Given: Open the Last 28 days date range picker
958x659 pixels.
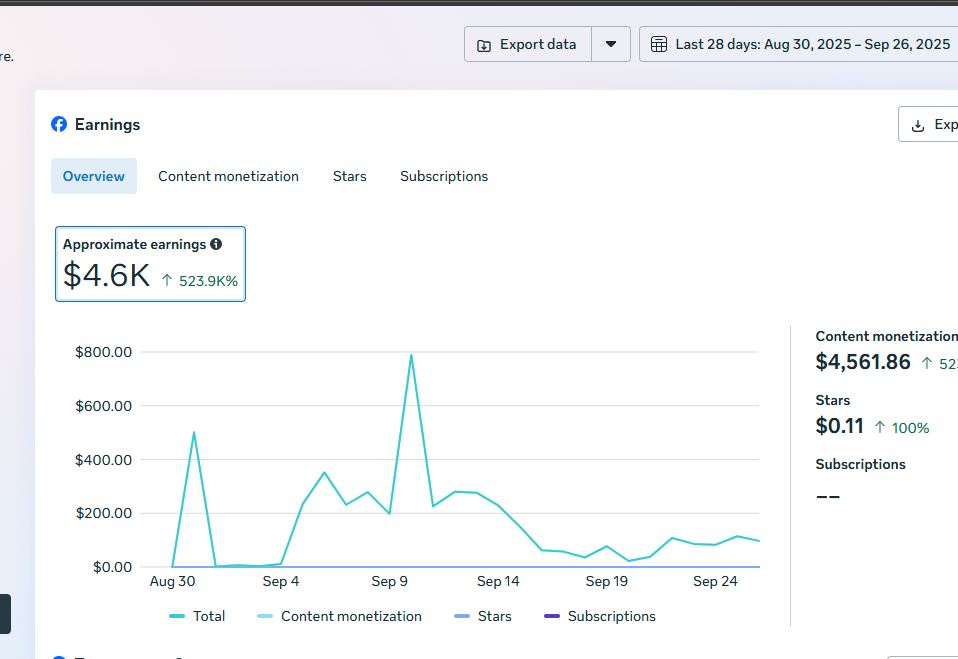Looking at the screenshot, I should (800, 44).
